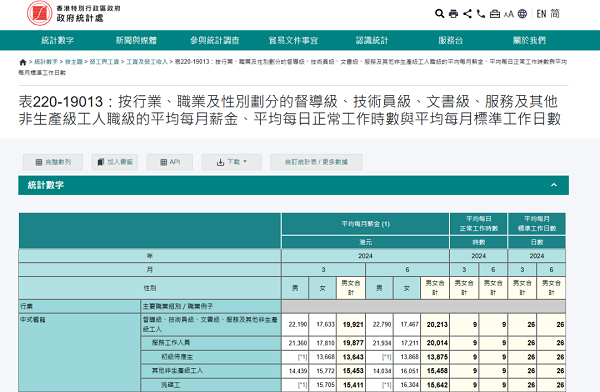Viewport: 600px width, 392px height.
Task: Switch to Simplified Chinese 简
Action: tap(555, 14)
